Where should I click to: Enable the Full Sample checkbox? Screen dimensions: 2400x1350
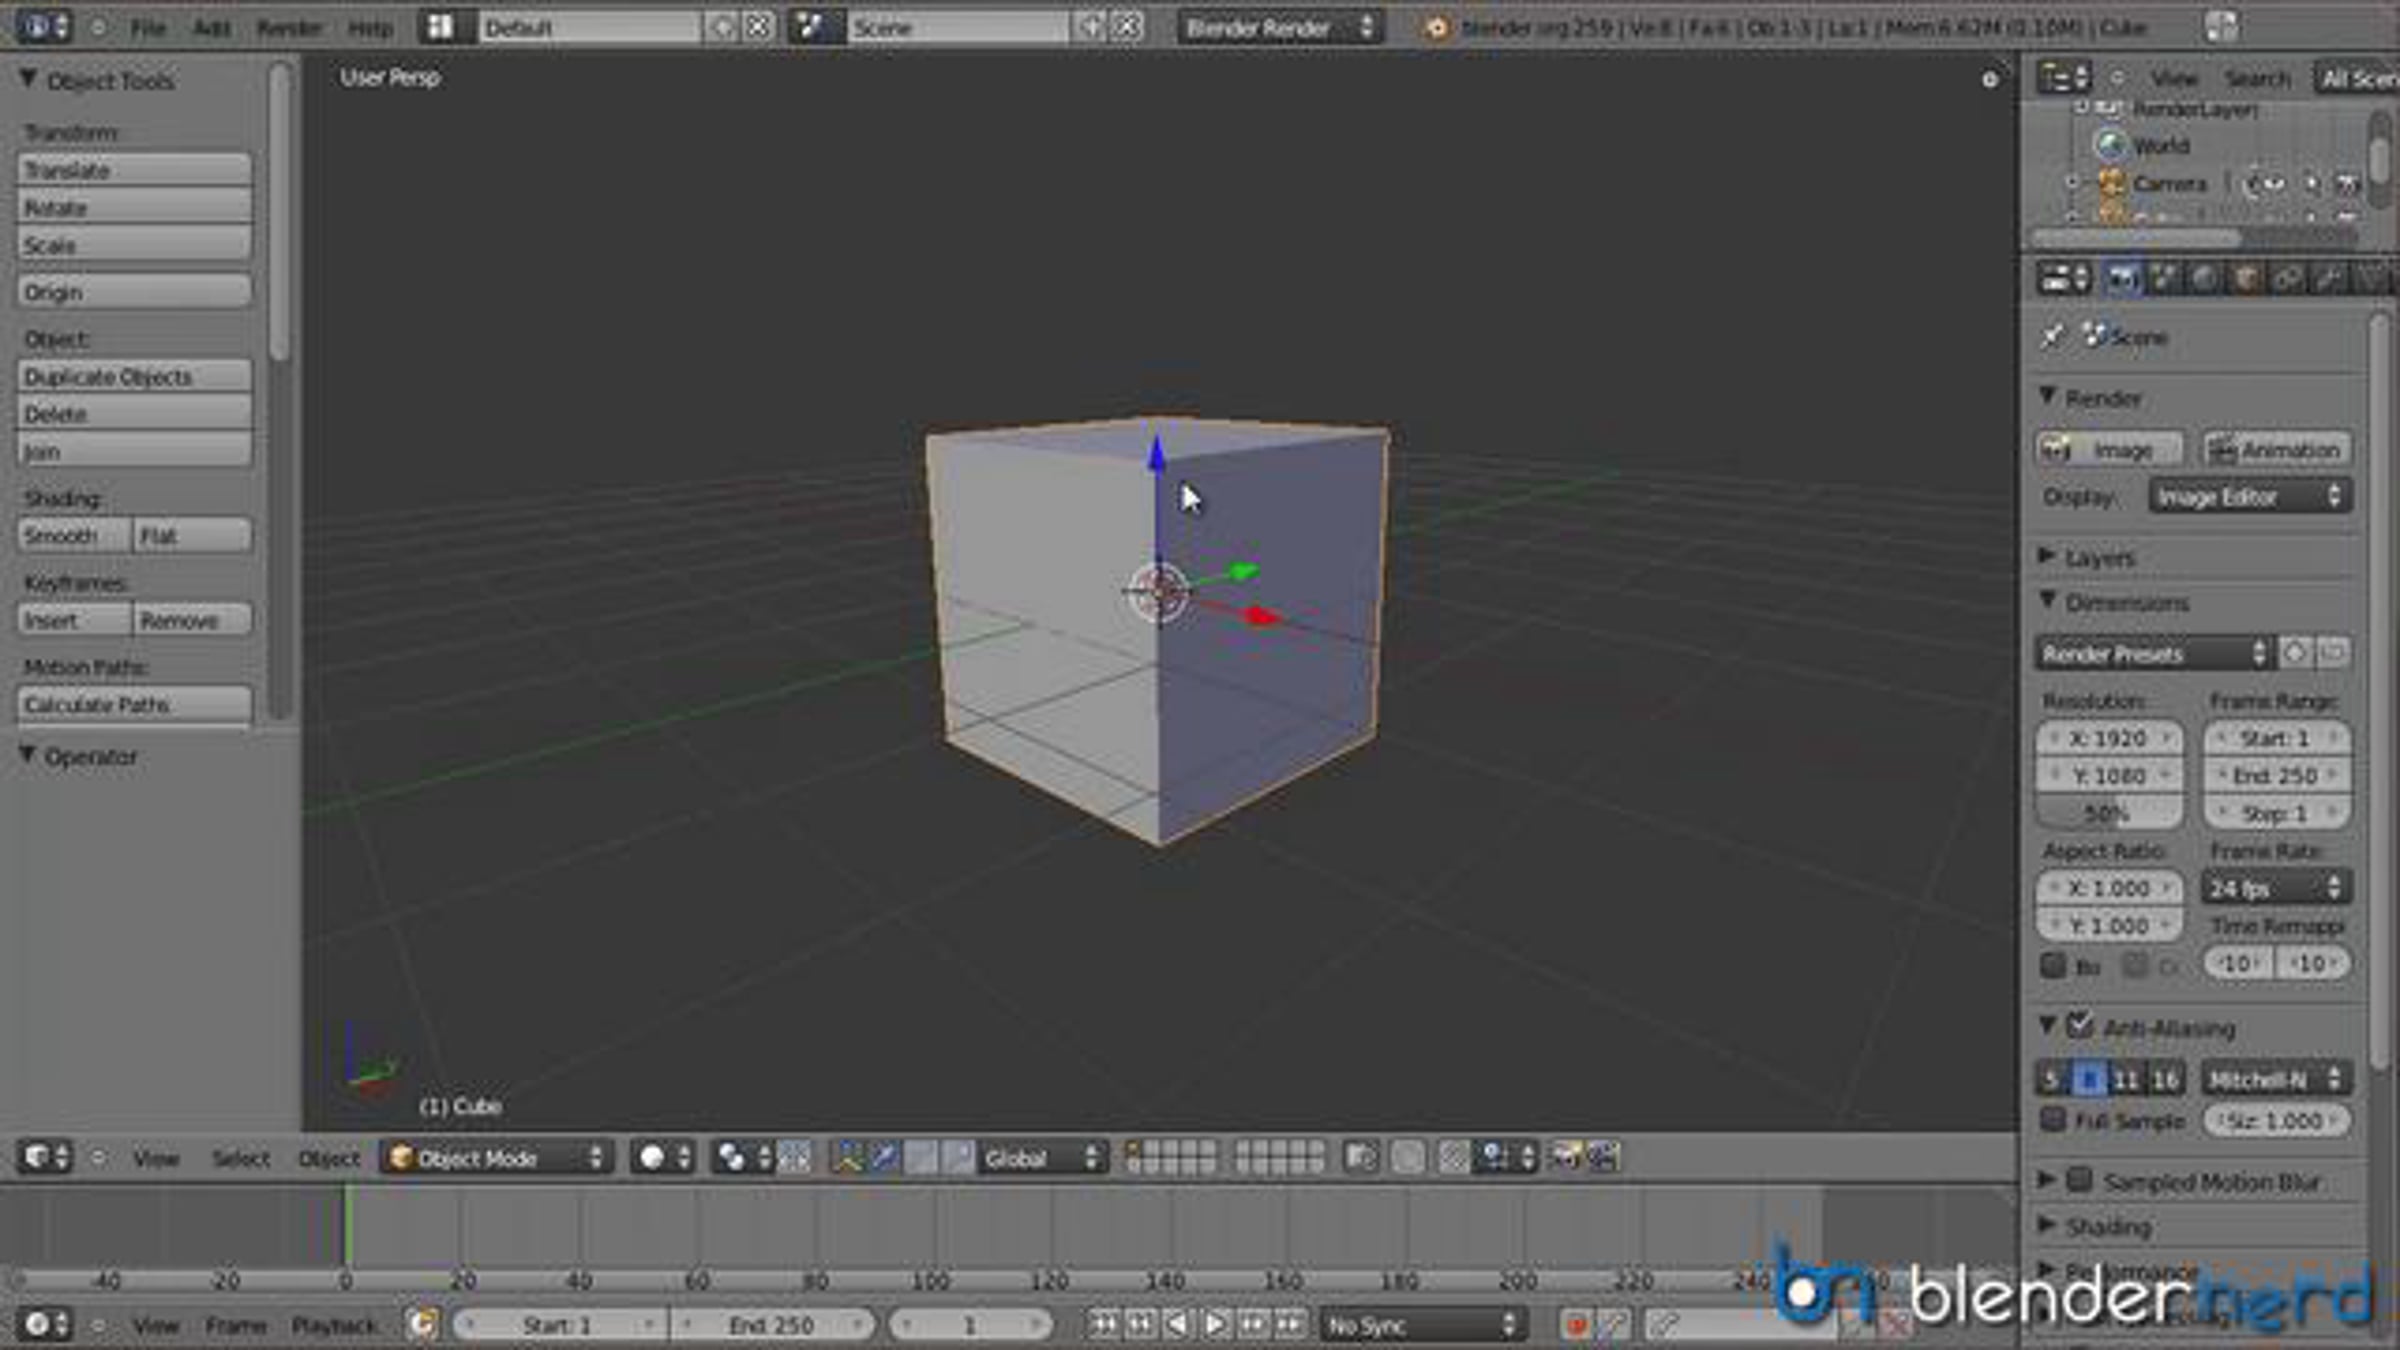tap(2053, 1120)
